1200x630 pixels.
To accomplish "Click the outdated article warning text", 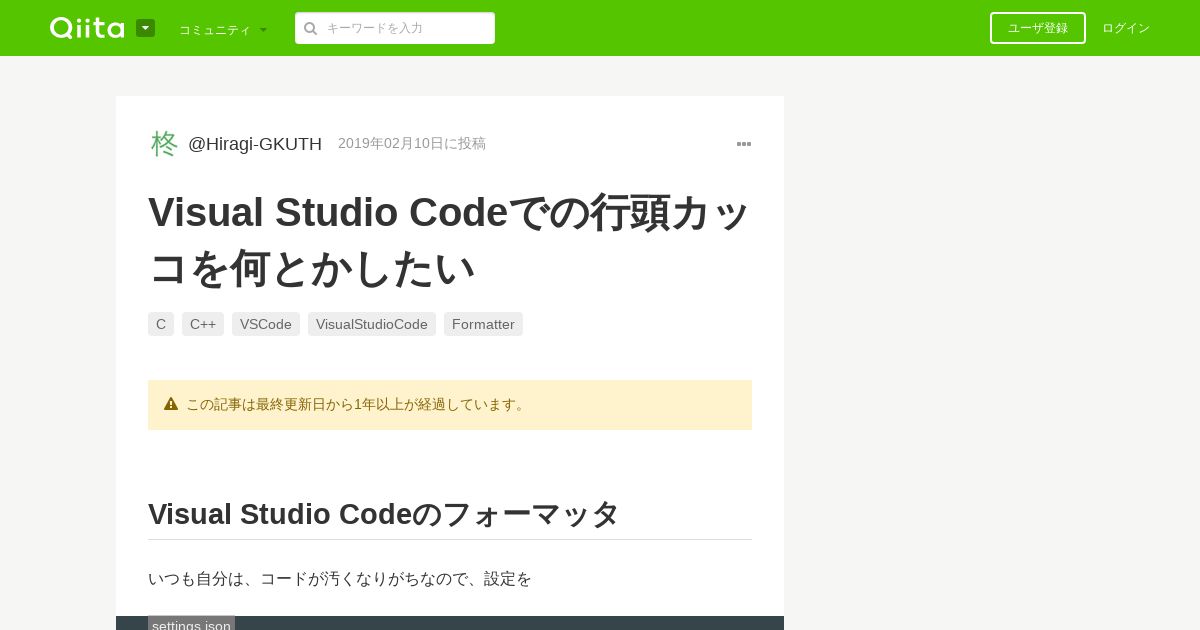I will pyautogui.click(x=357, y=404).
